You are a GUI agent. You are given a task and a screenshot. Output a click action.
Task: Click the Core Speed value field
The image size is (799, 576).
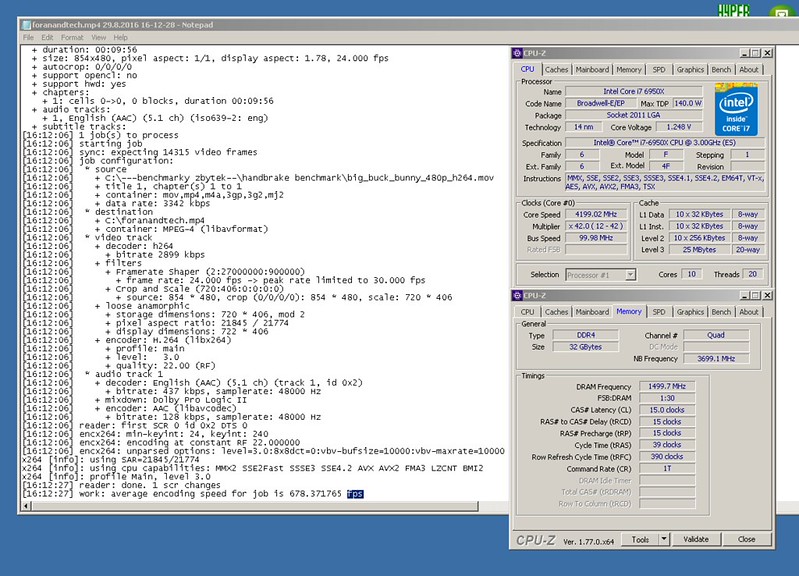[595, 215]
